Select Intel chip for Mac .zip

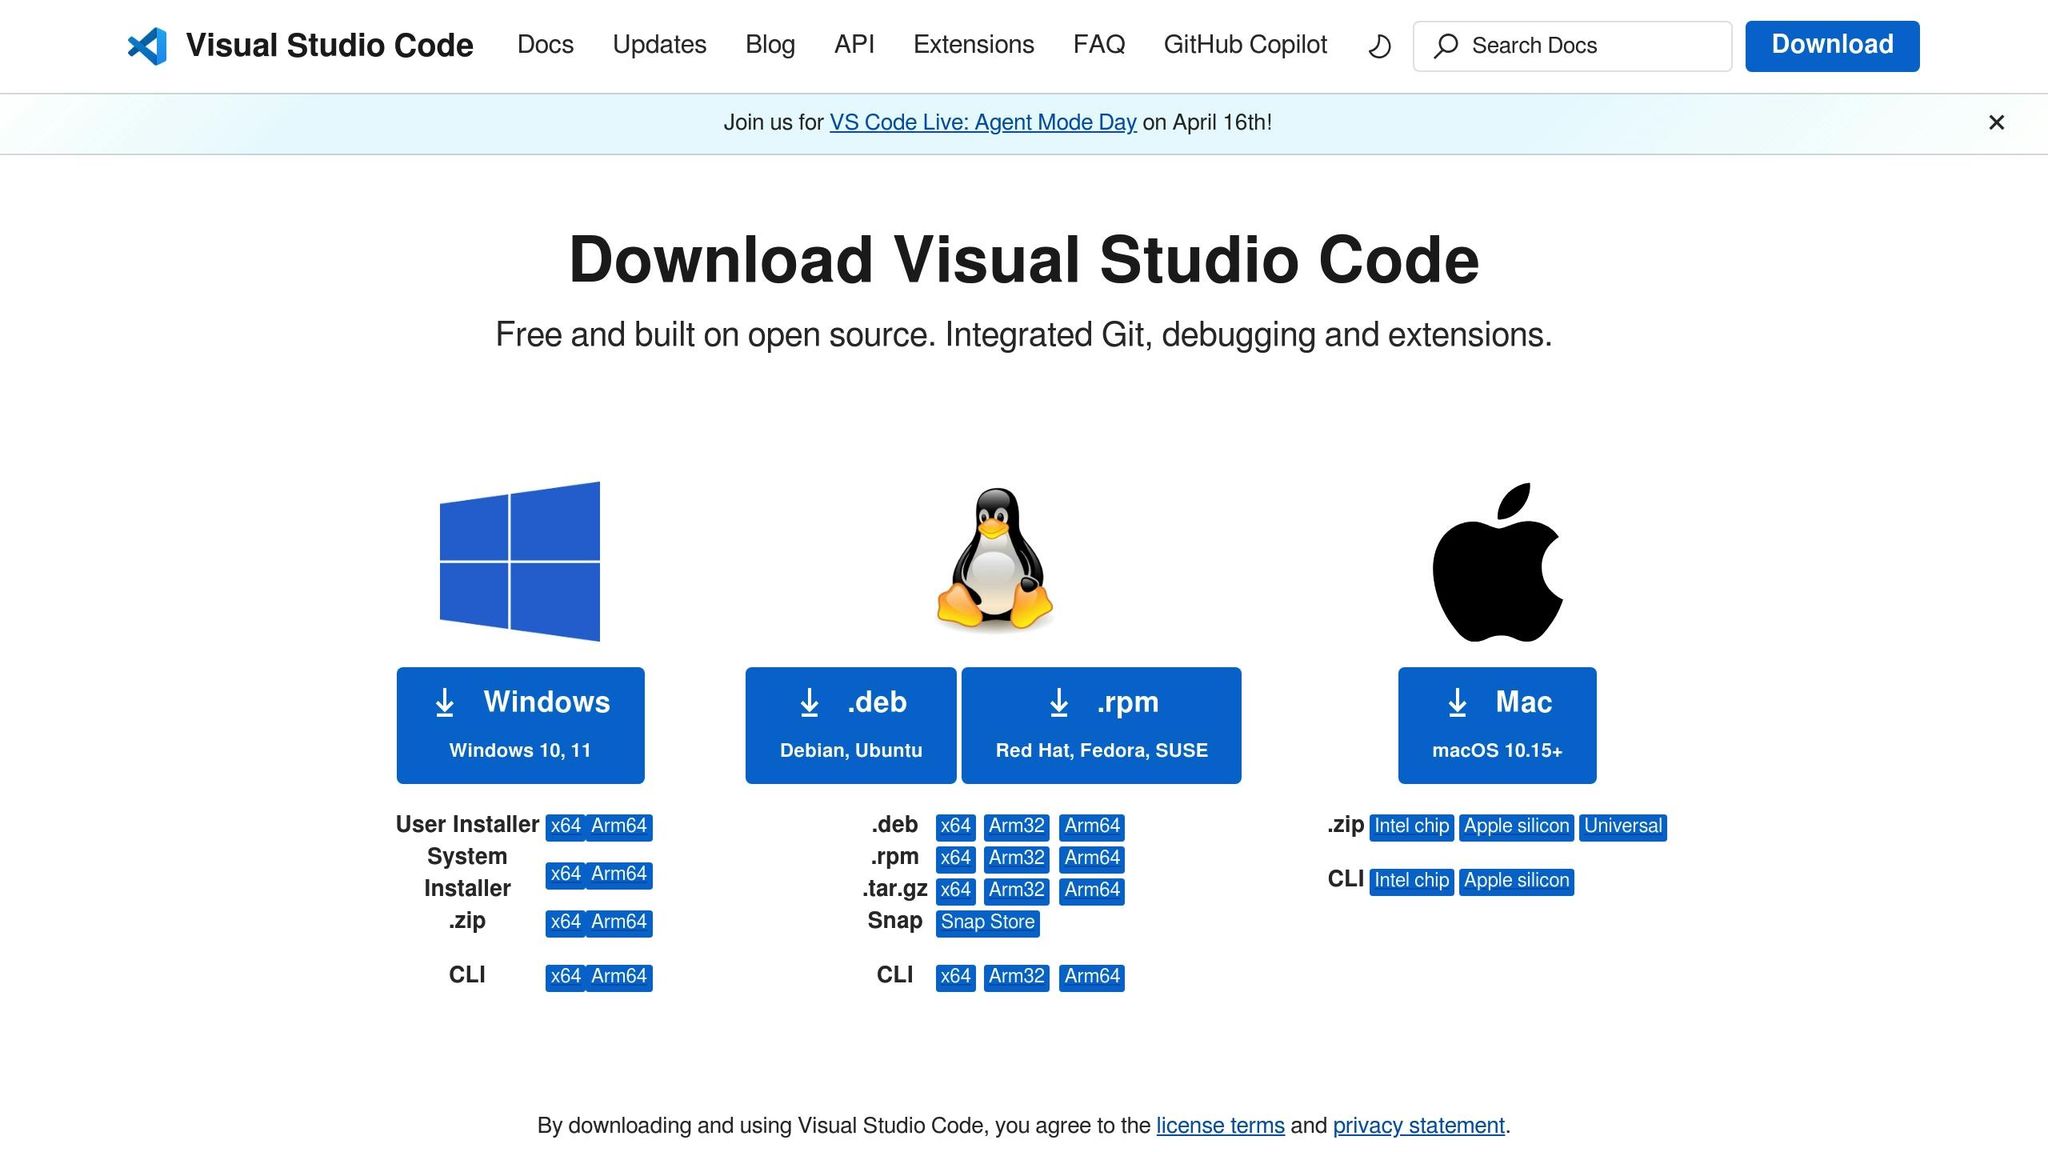1411,827
